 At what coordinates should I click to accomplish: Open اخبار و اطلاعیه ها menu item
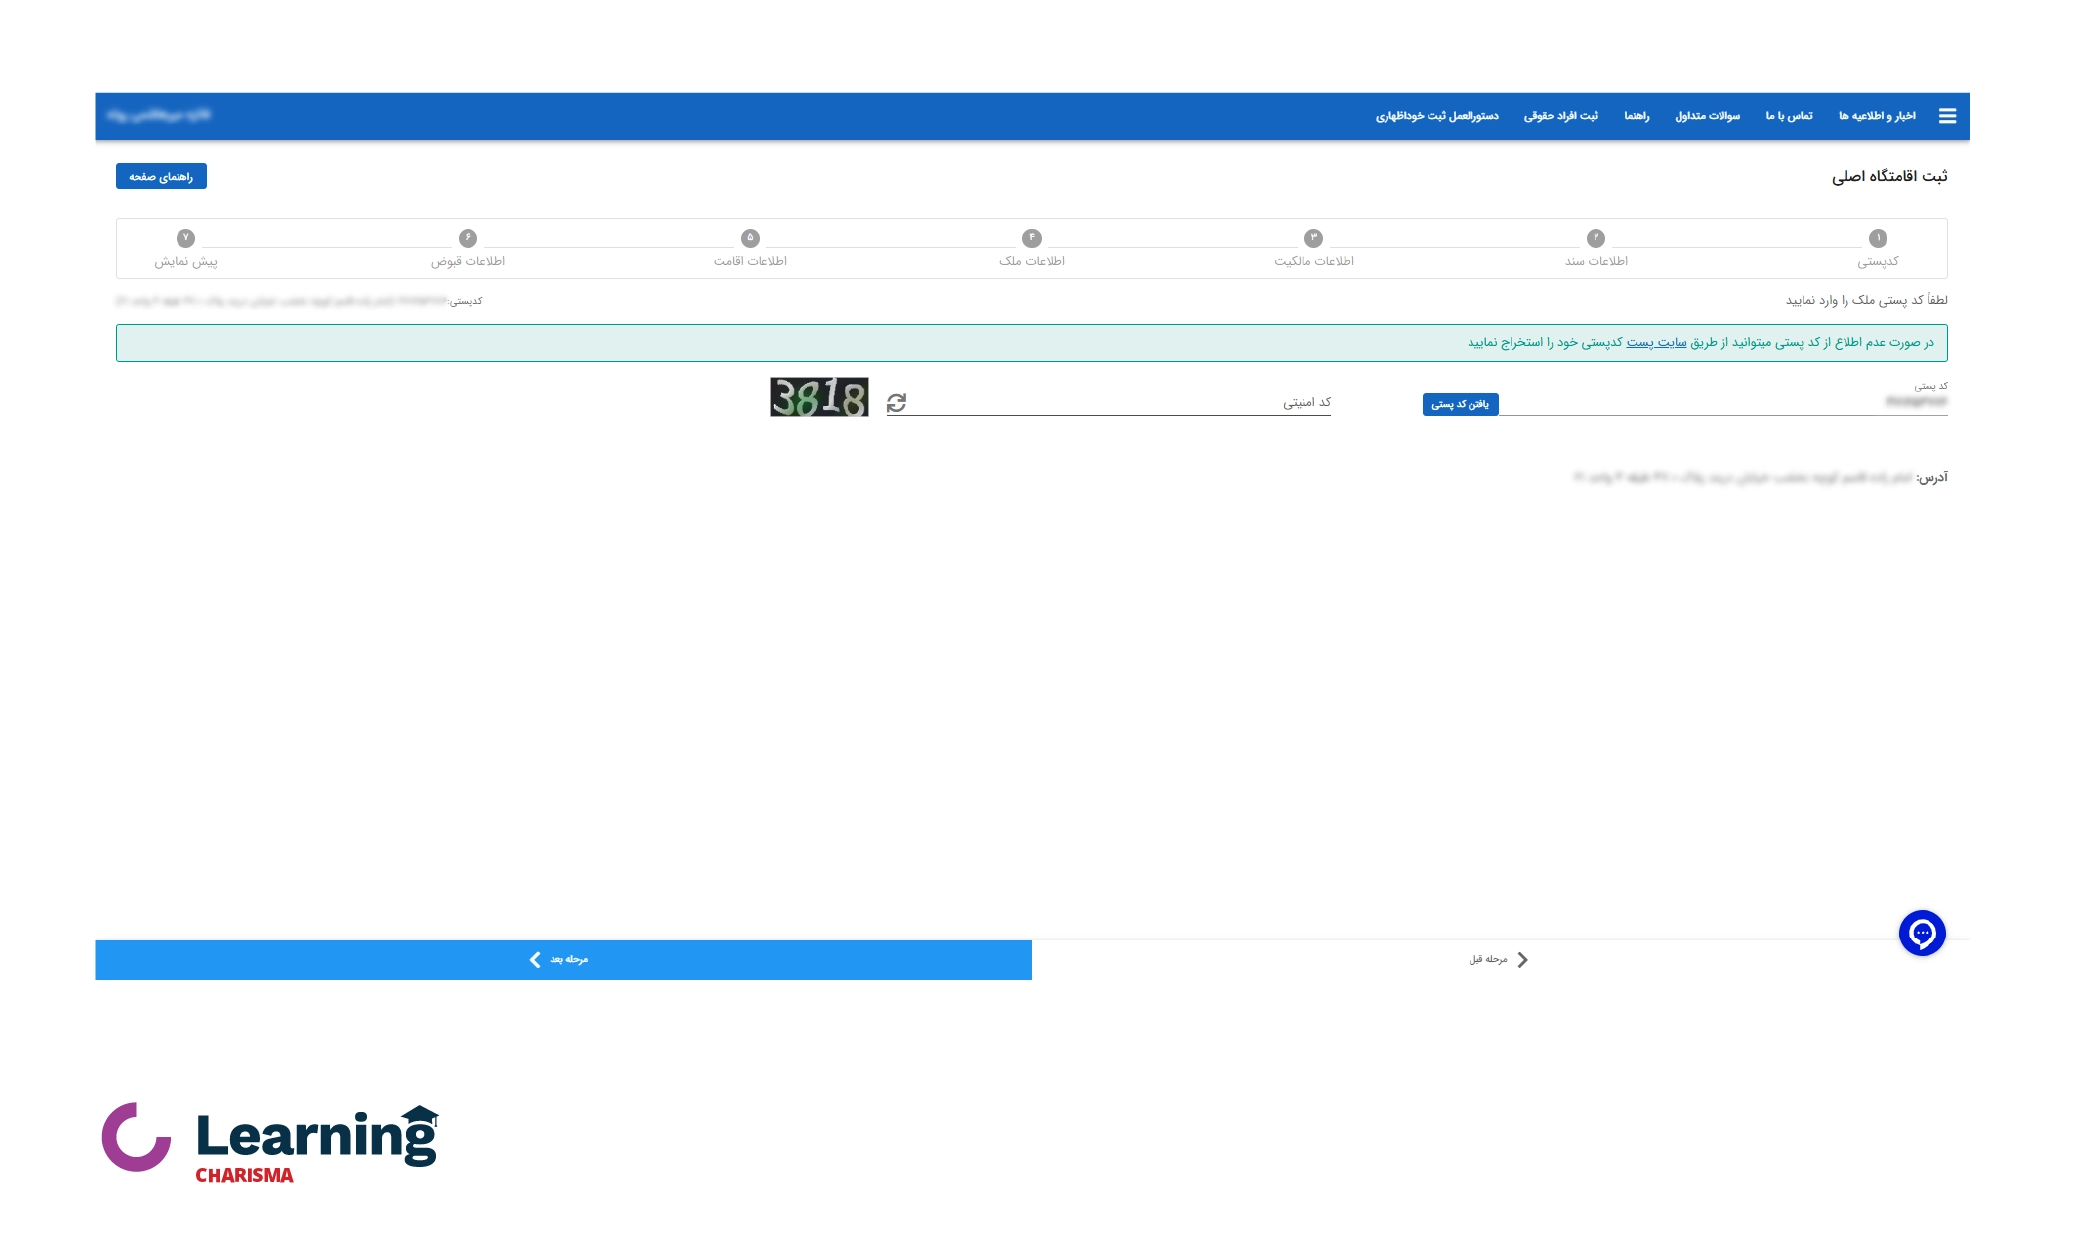pyautogui.click(x=1877, y=116)
